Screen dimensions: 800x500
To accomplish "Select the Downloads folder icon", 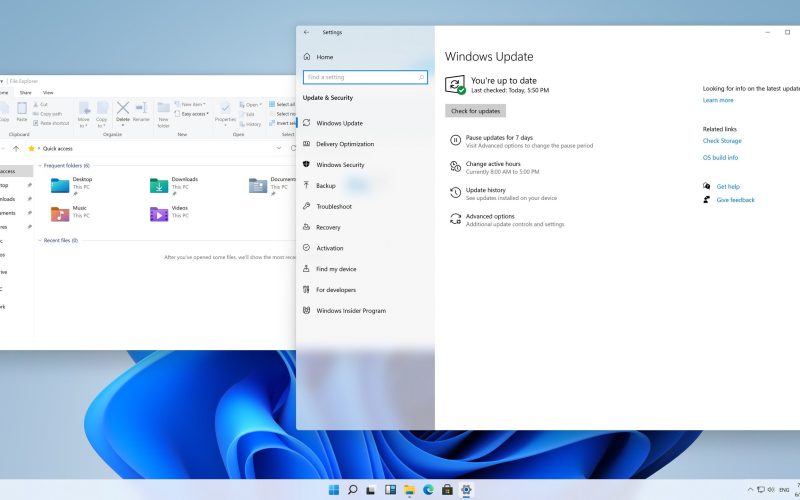I will coord(159,185).
